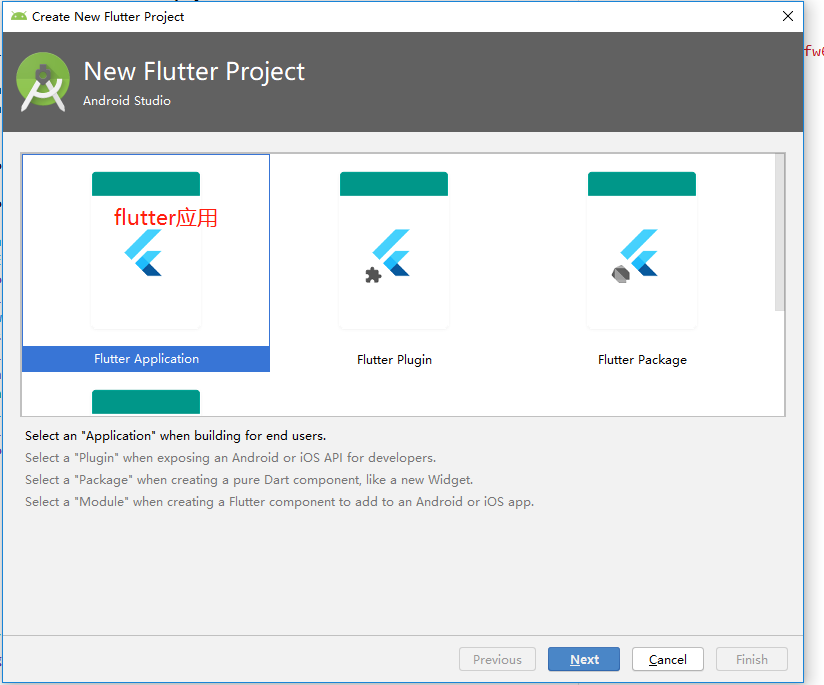Click the Cancel button
This screenshot has height=685, width=824.
click(667, 659)
